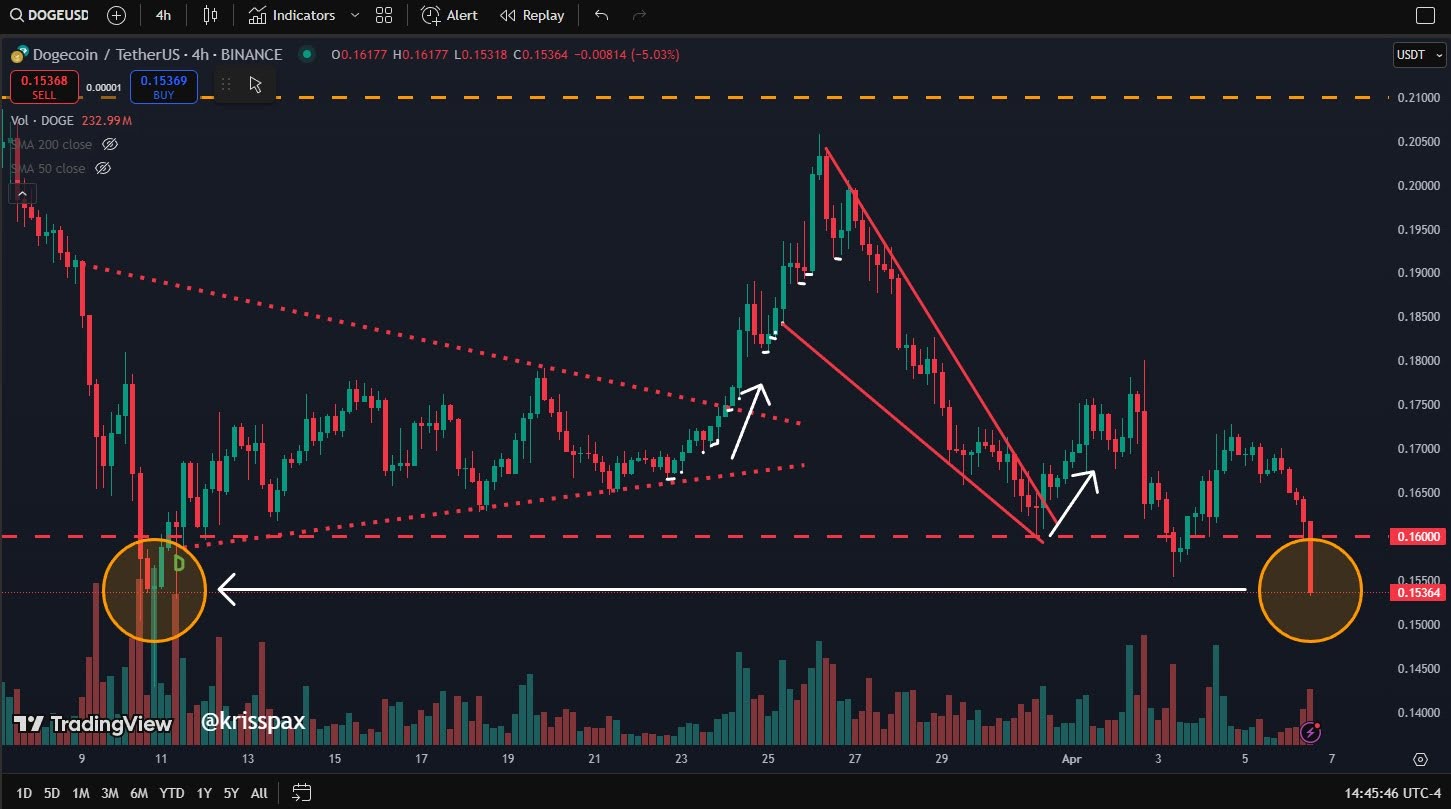Open the go to date calendar icon
1451x809 pixels.
(x=301, y=793)
